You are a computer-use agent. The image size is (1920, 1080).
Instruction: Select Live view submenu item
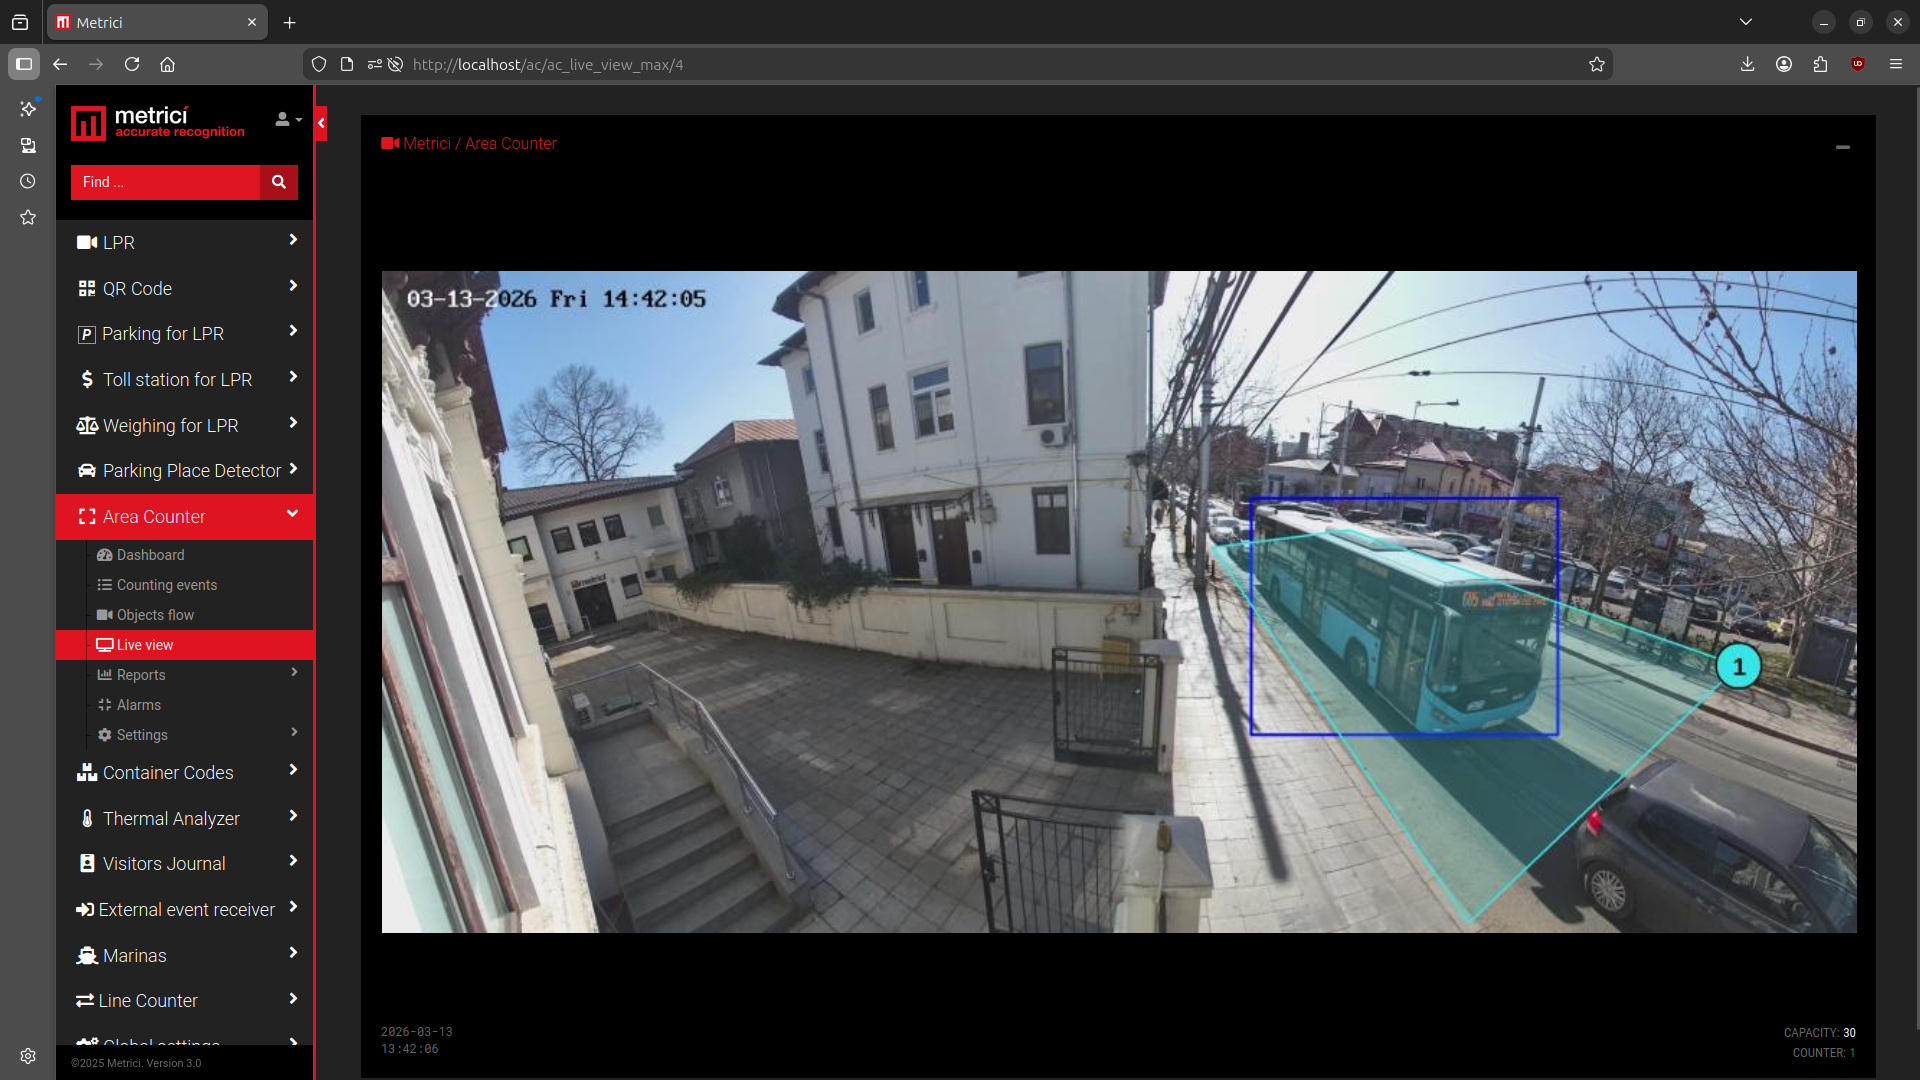[x=185, y=645]
